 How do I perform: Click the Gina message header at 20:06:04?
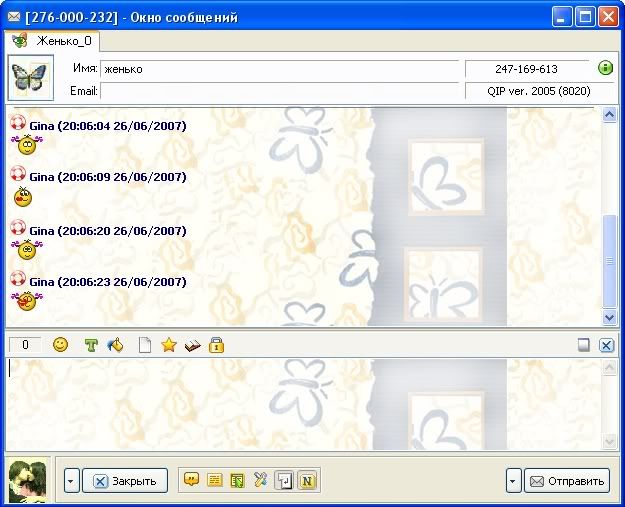pos(108,126)
